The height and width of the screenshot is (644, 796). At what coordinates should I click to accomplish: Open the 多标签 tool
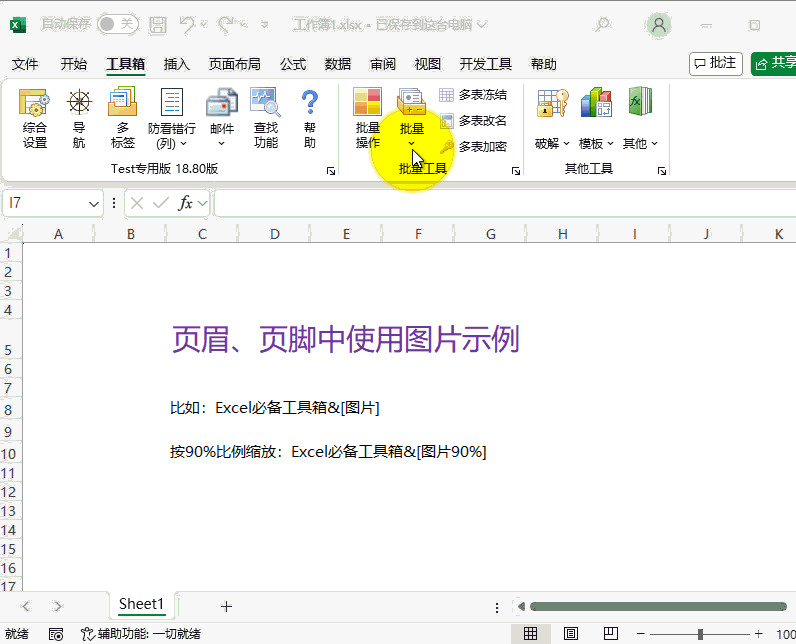(x=123, y=118)
